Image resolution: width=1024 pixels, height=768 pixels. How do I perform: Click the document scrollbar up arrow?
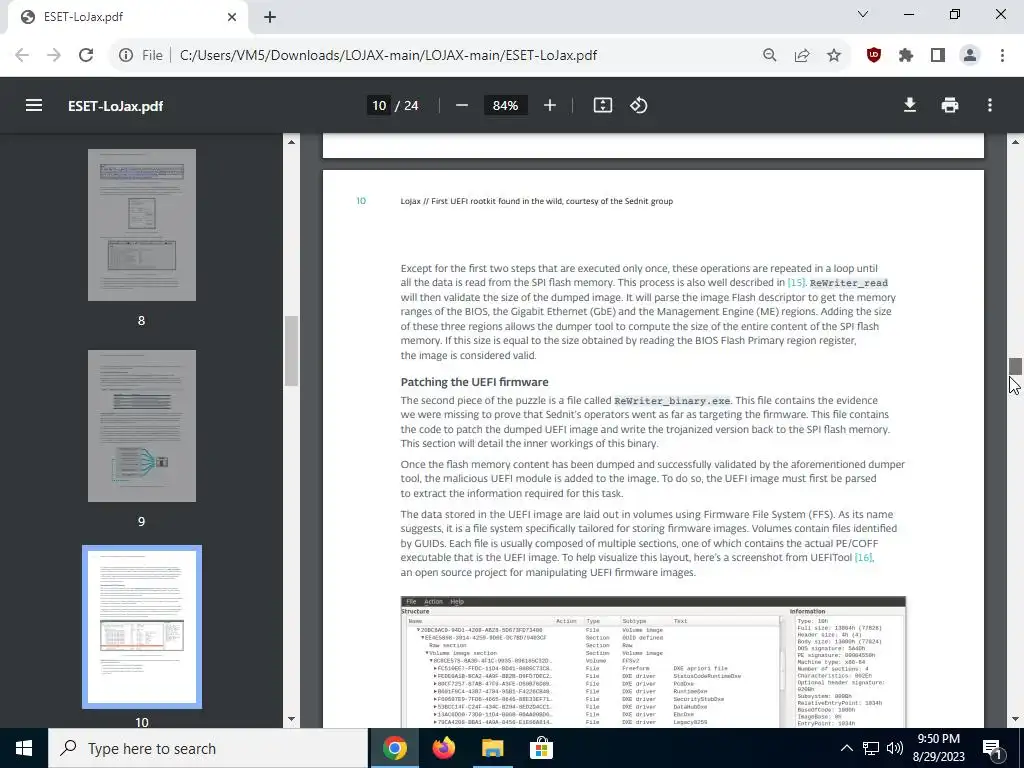pyautogui.click(x=1015, y=142)
